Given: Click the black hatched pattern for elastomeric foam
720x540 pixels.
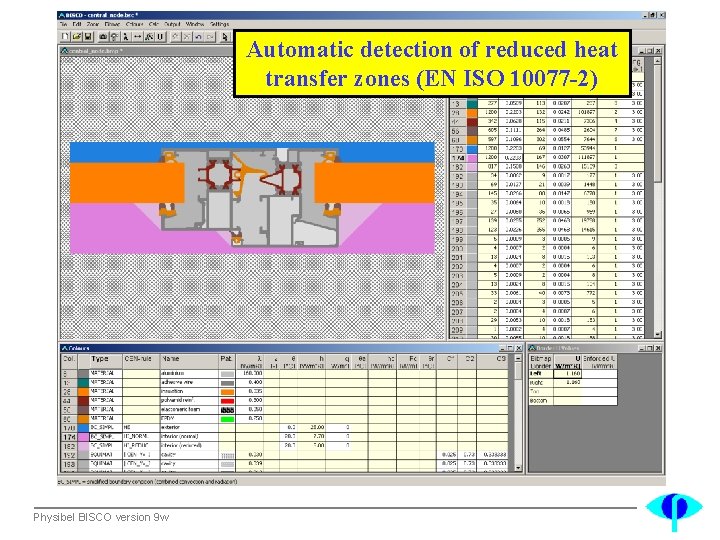Looking at the screenshot, I should [x=227, y=410].
